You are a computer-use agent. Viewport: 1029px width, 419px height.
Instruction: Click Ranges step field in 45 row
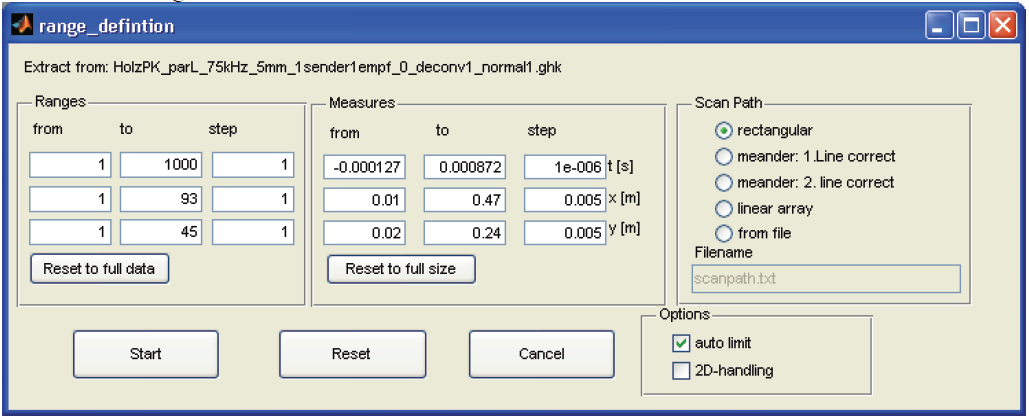click(253, 232)
